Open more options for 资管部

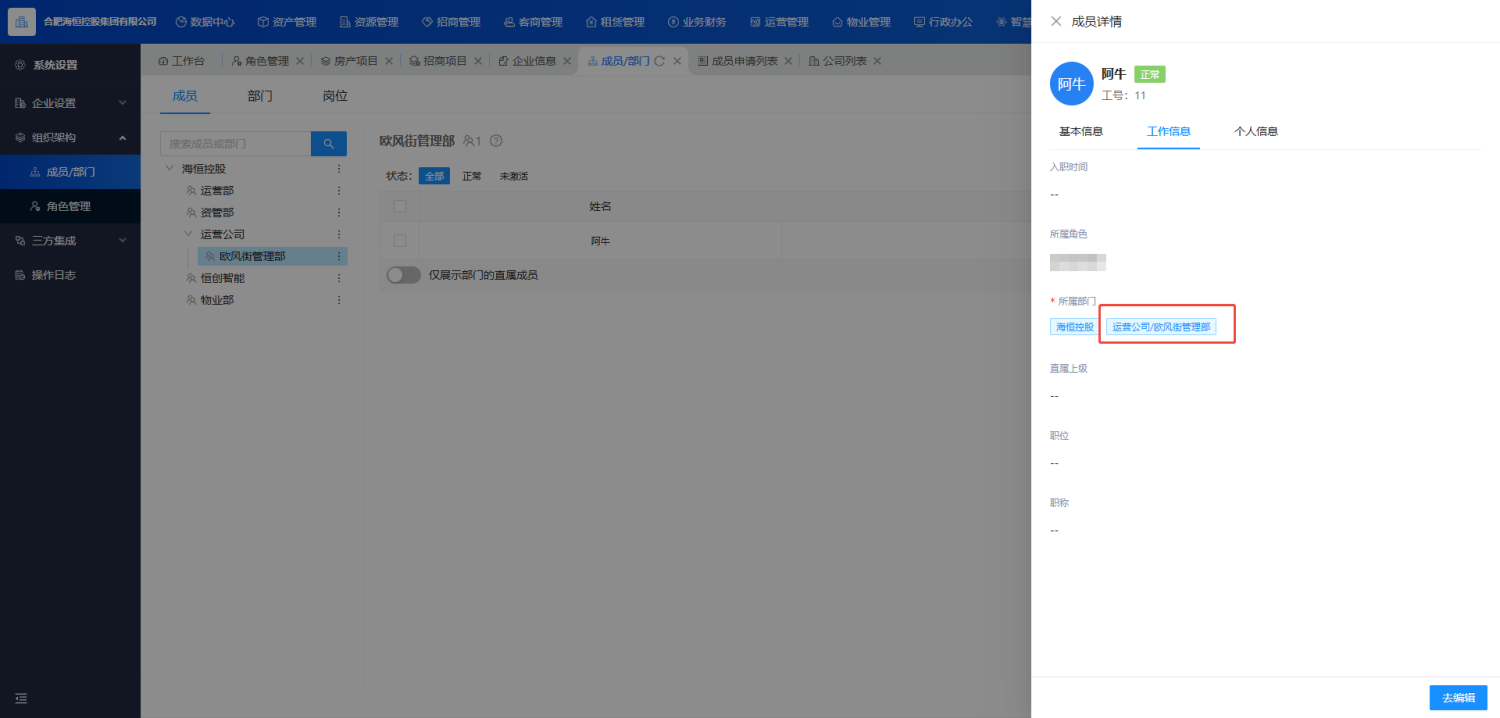tap(339, 213)
